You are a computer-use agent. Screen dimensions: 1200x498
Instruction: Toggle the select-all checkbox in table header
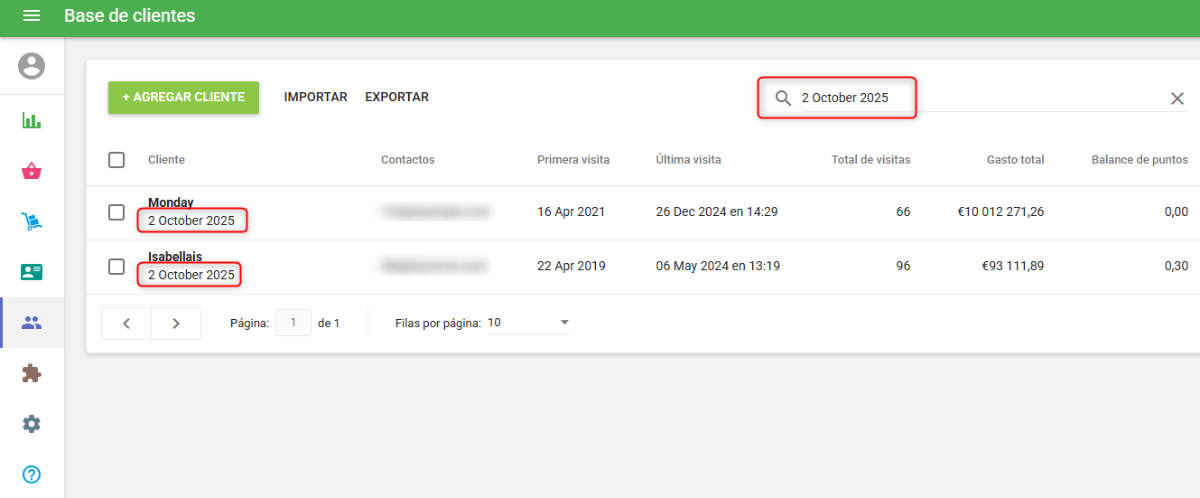(x=117, y=160)
